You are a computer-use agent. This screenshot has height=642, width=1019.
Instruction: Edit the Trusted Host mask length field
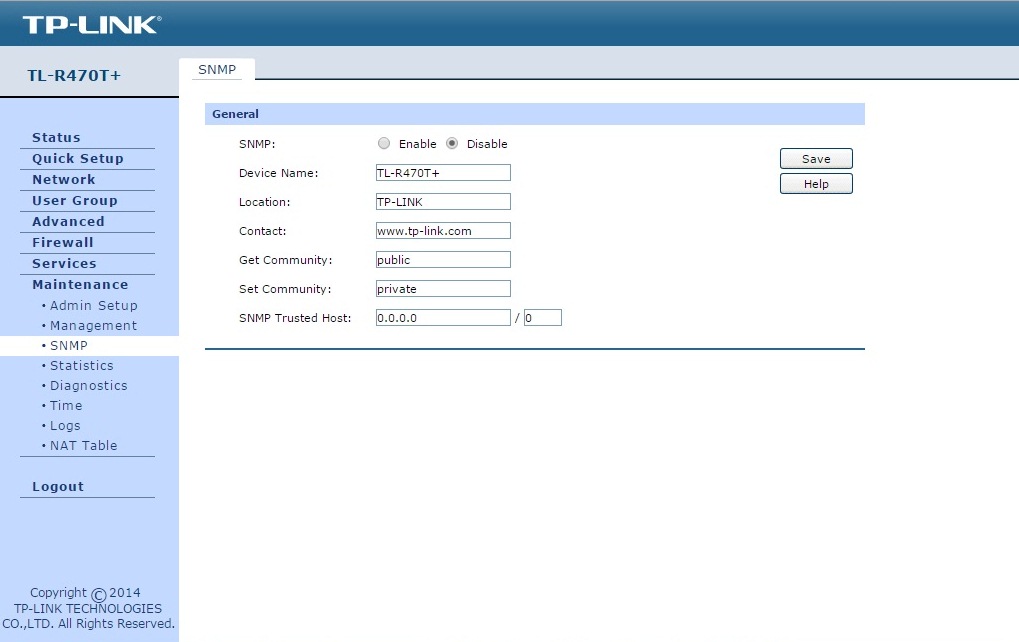pos(543,318)
